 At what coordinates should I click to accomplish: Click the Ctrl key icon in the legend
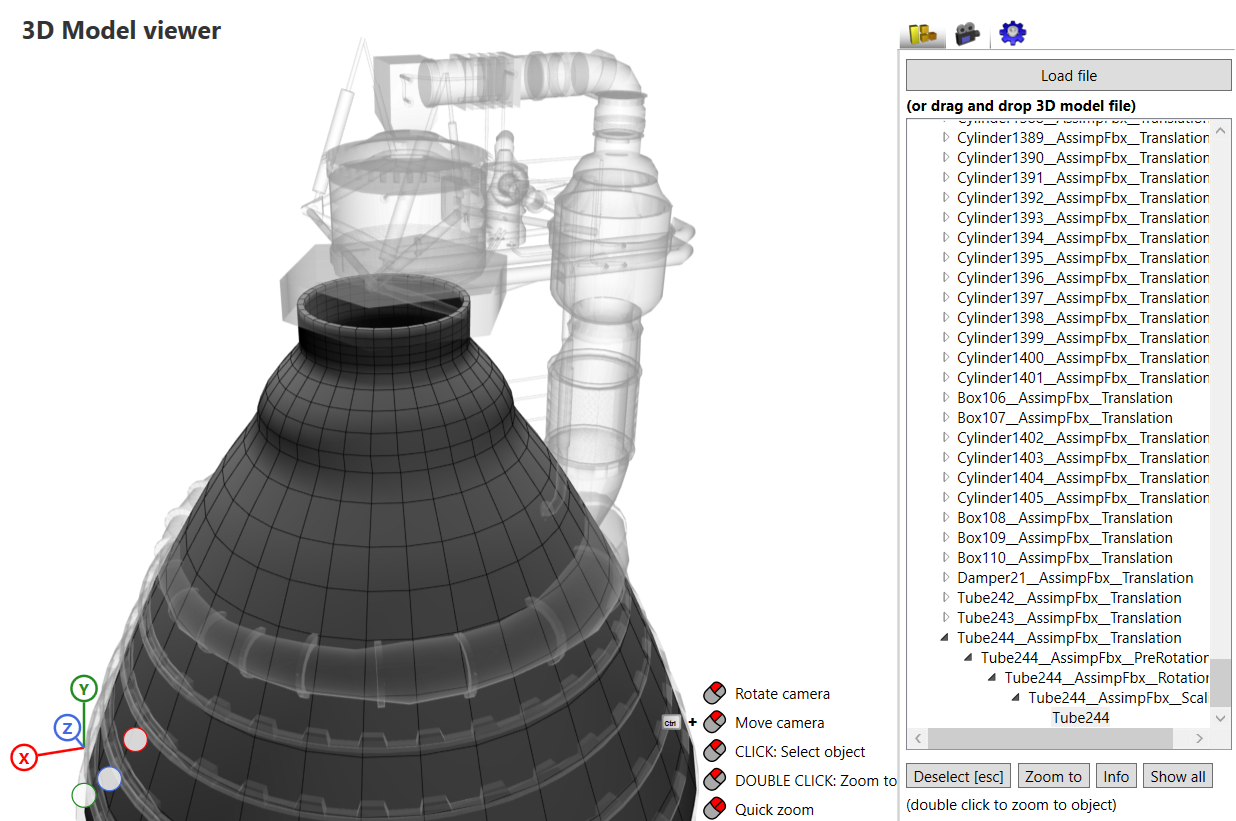(671, 722)
